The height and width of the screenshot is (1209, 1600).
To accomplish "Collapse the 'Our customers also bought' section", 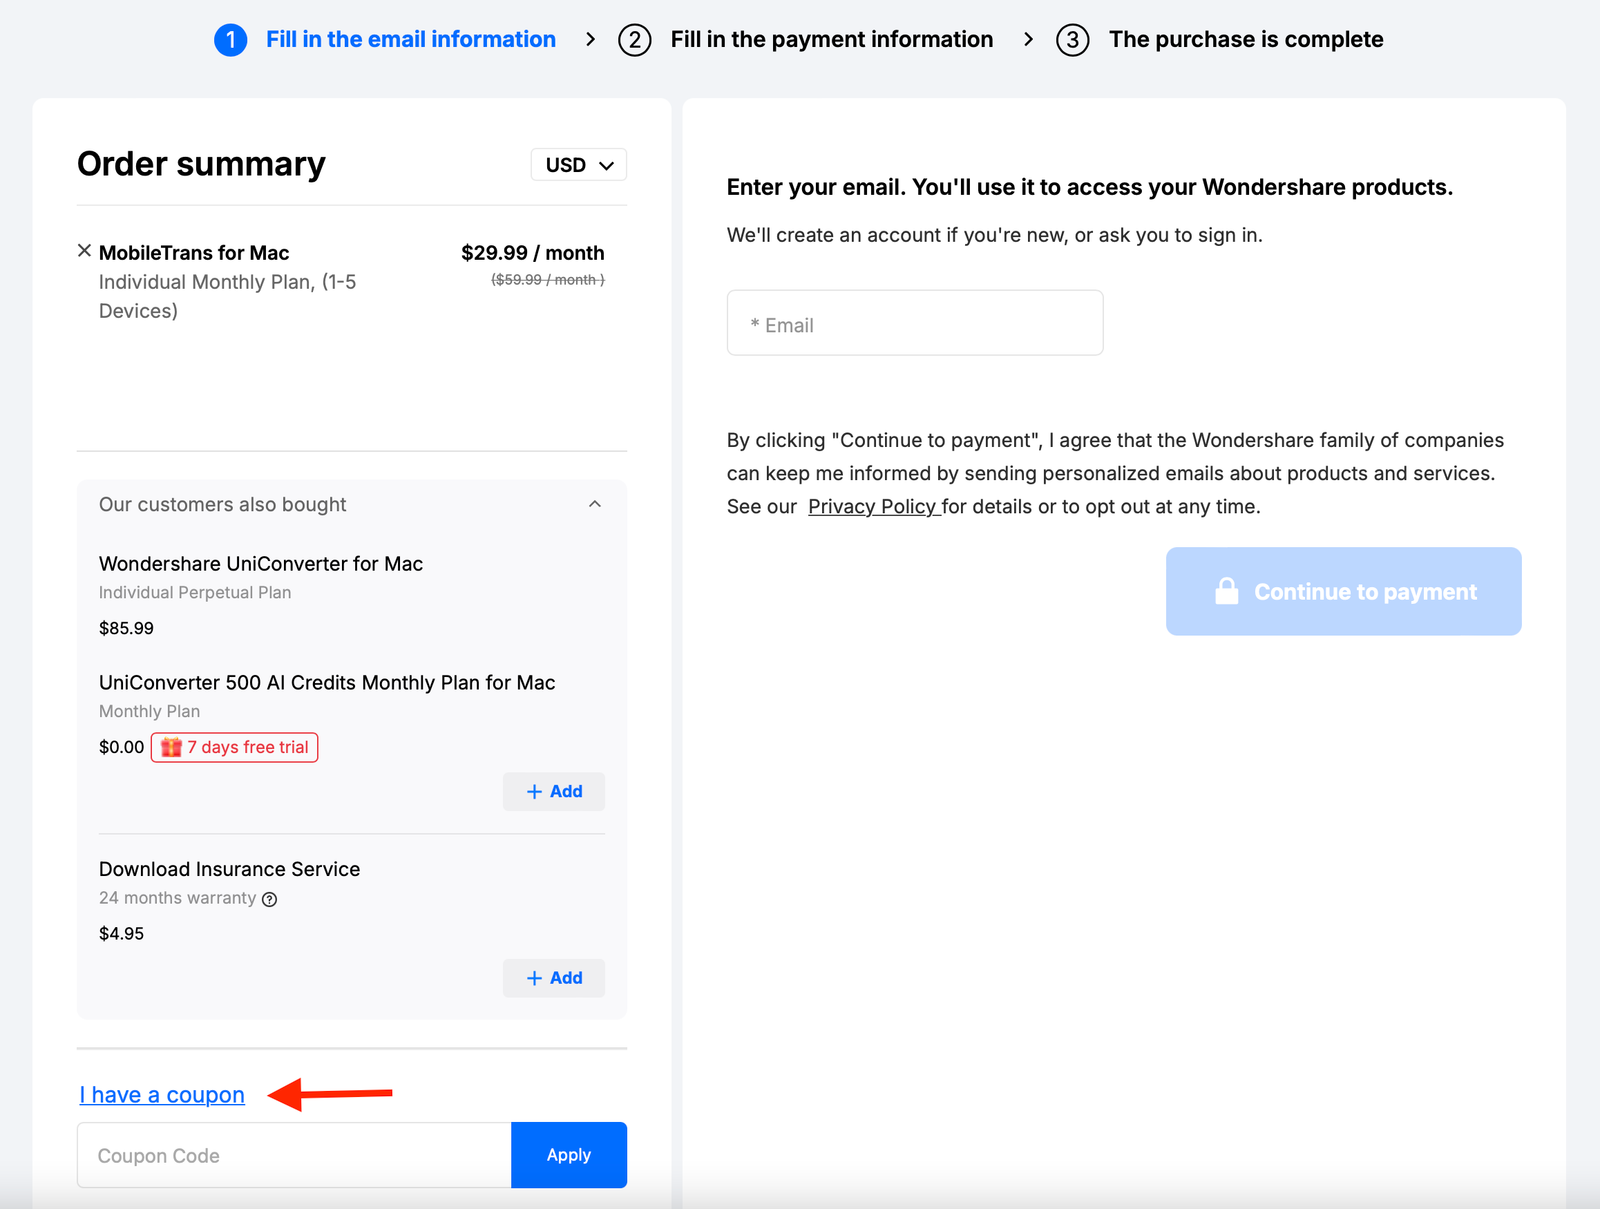I will [x=595, y=504].
